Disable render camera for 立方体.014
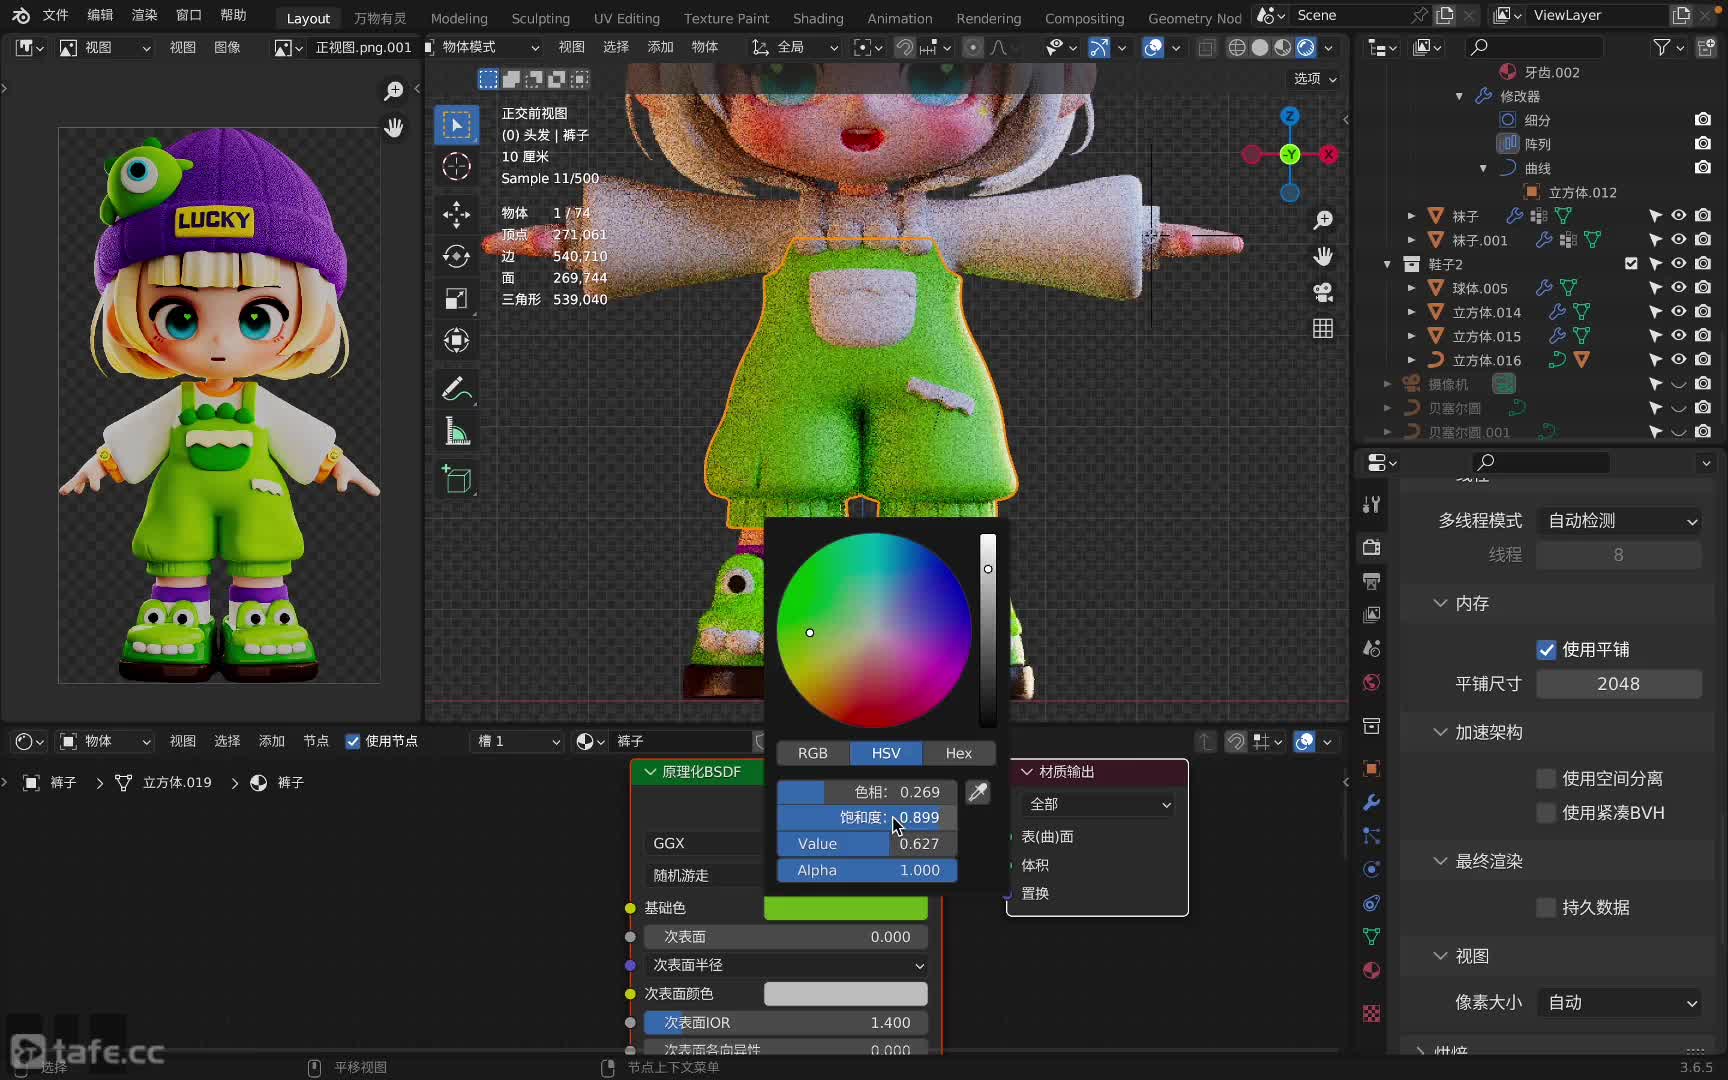Image resolution: width=1728 pixels, height=1080 pixels. pos(1703,312)
